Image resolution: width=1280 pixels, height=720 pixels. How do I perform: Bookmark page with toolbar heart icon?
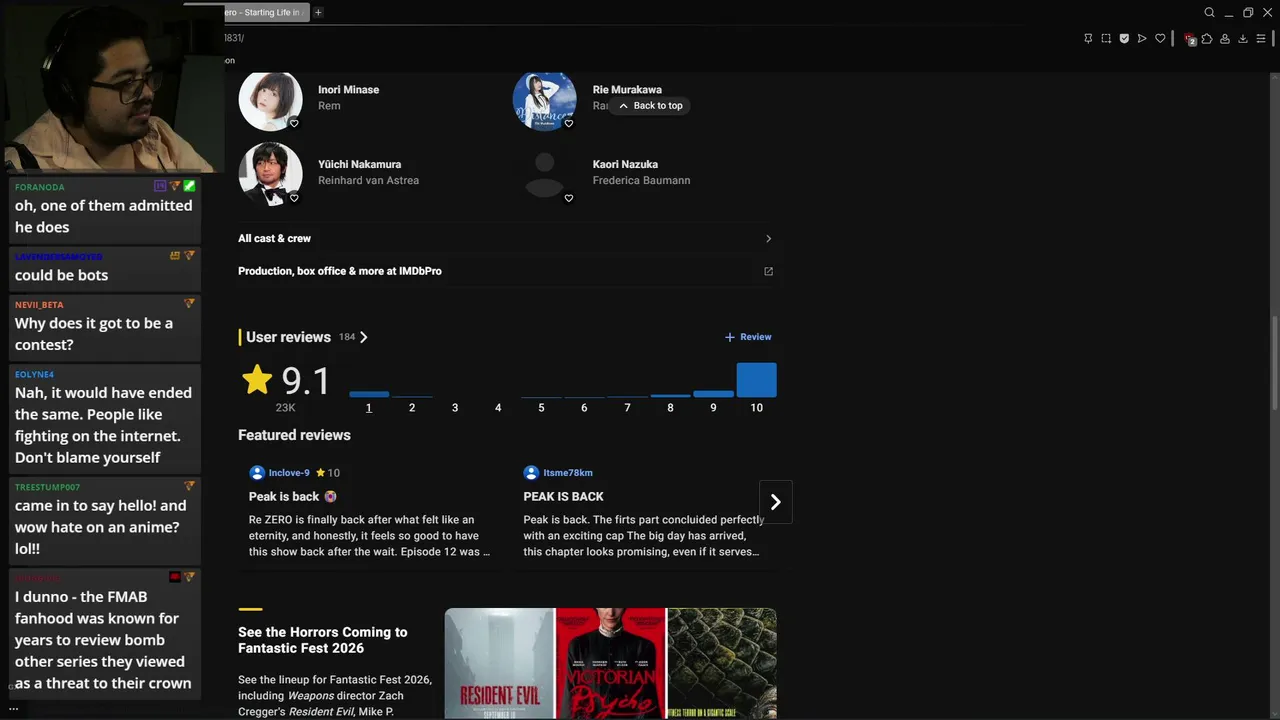pyautogui.click(x=1160, y=38)
